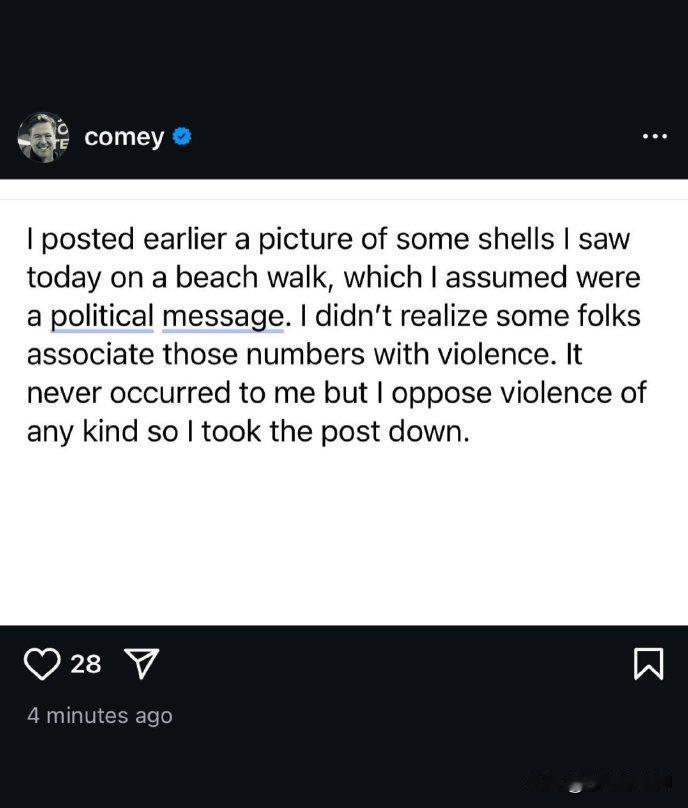Image resolution: width=688 pixels, height=808 pixels.
Task: Click the blue verified badge beside comey
Action: pyautogui.click(x=182, y=137)
